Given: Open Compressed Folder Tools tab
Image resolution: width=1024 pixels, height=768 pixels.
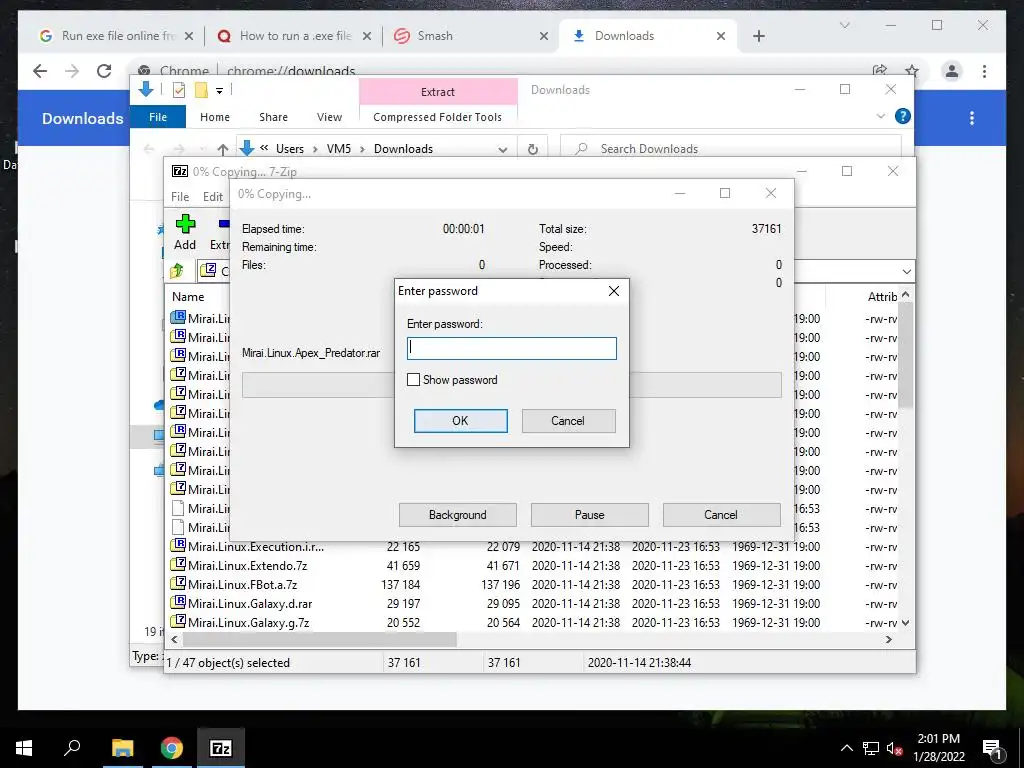Looking at the screenshot, I should pyautogui.click(x=438, y=117).
